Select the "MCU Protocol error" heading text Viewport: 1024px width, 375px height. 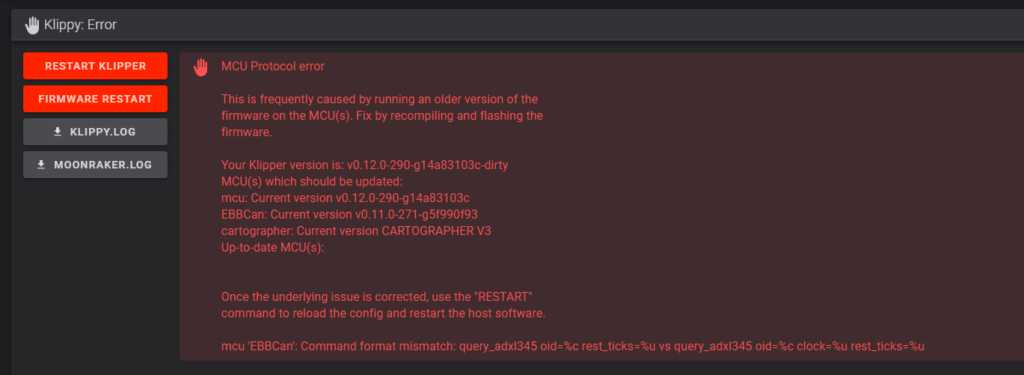273,66
